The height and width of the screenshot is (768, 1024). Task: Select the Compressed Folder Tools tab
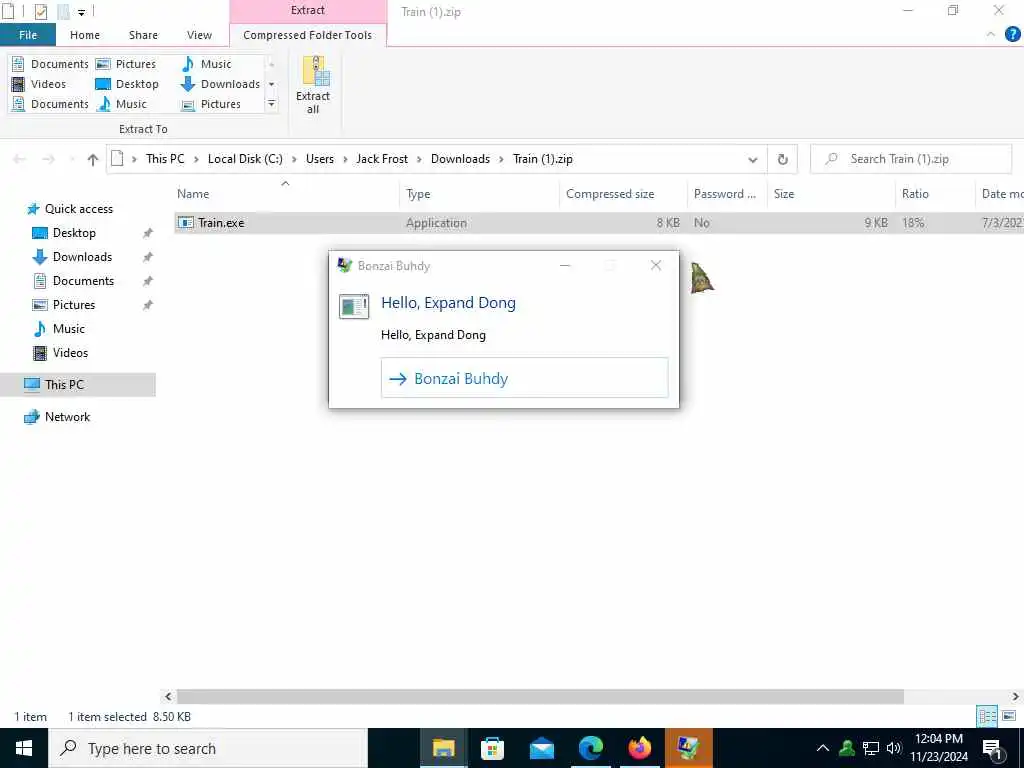tap(308, 35)
